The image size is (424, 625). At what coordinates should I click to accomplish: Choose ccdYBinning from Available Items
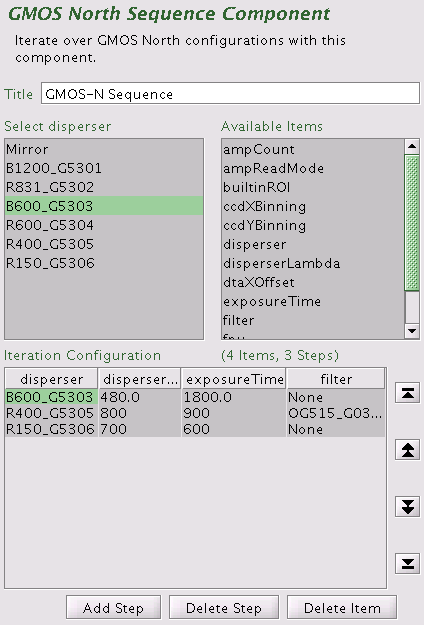(313, 225)
